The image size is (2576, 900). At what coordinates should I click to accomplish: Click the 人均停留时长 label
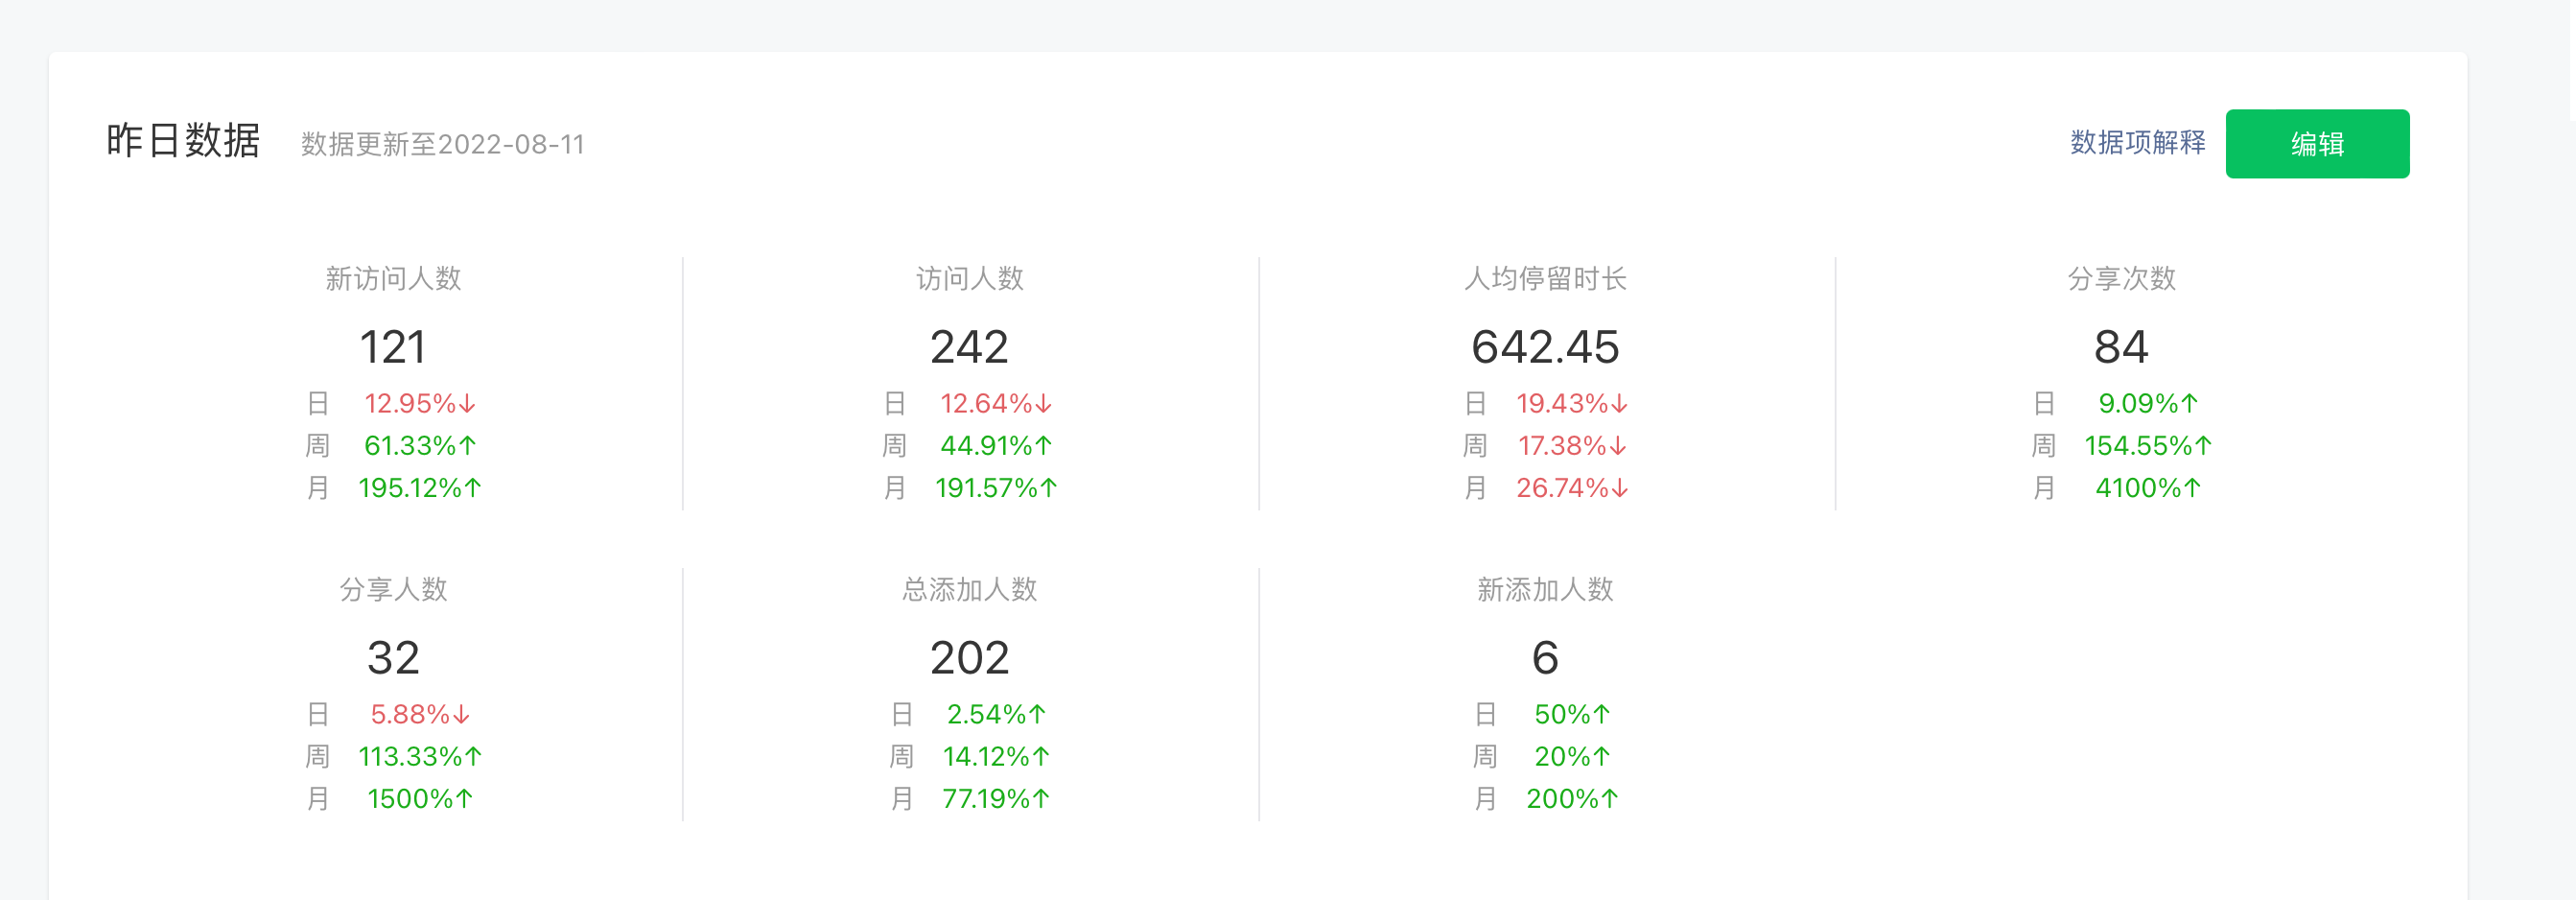click(1546, 279)
